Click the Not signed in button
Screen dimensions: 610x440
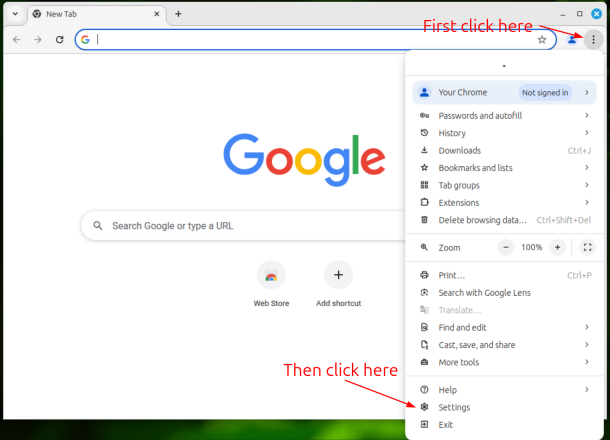pyautogui.click(x=545, y=93)
